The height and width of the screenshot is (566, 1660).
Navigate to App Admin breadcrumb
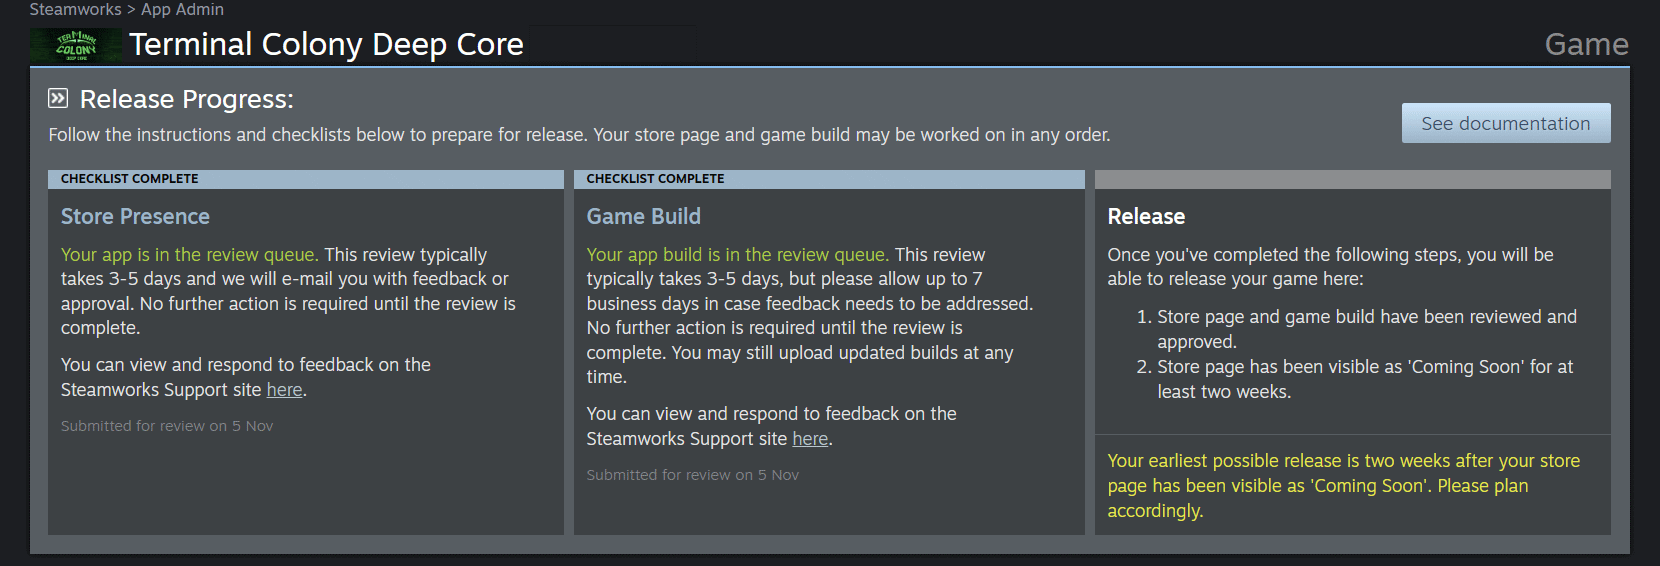[182, 9]
